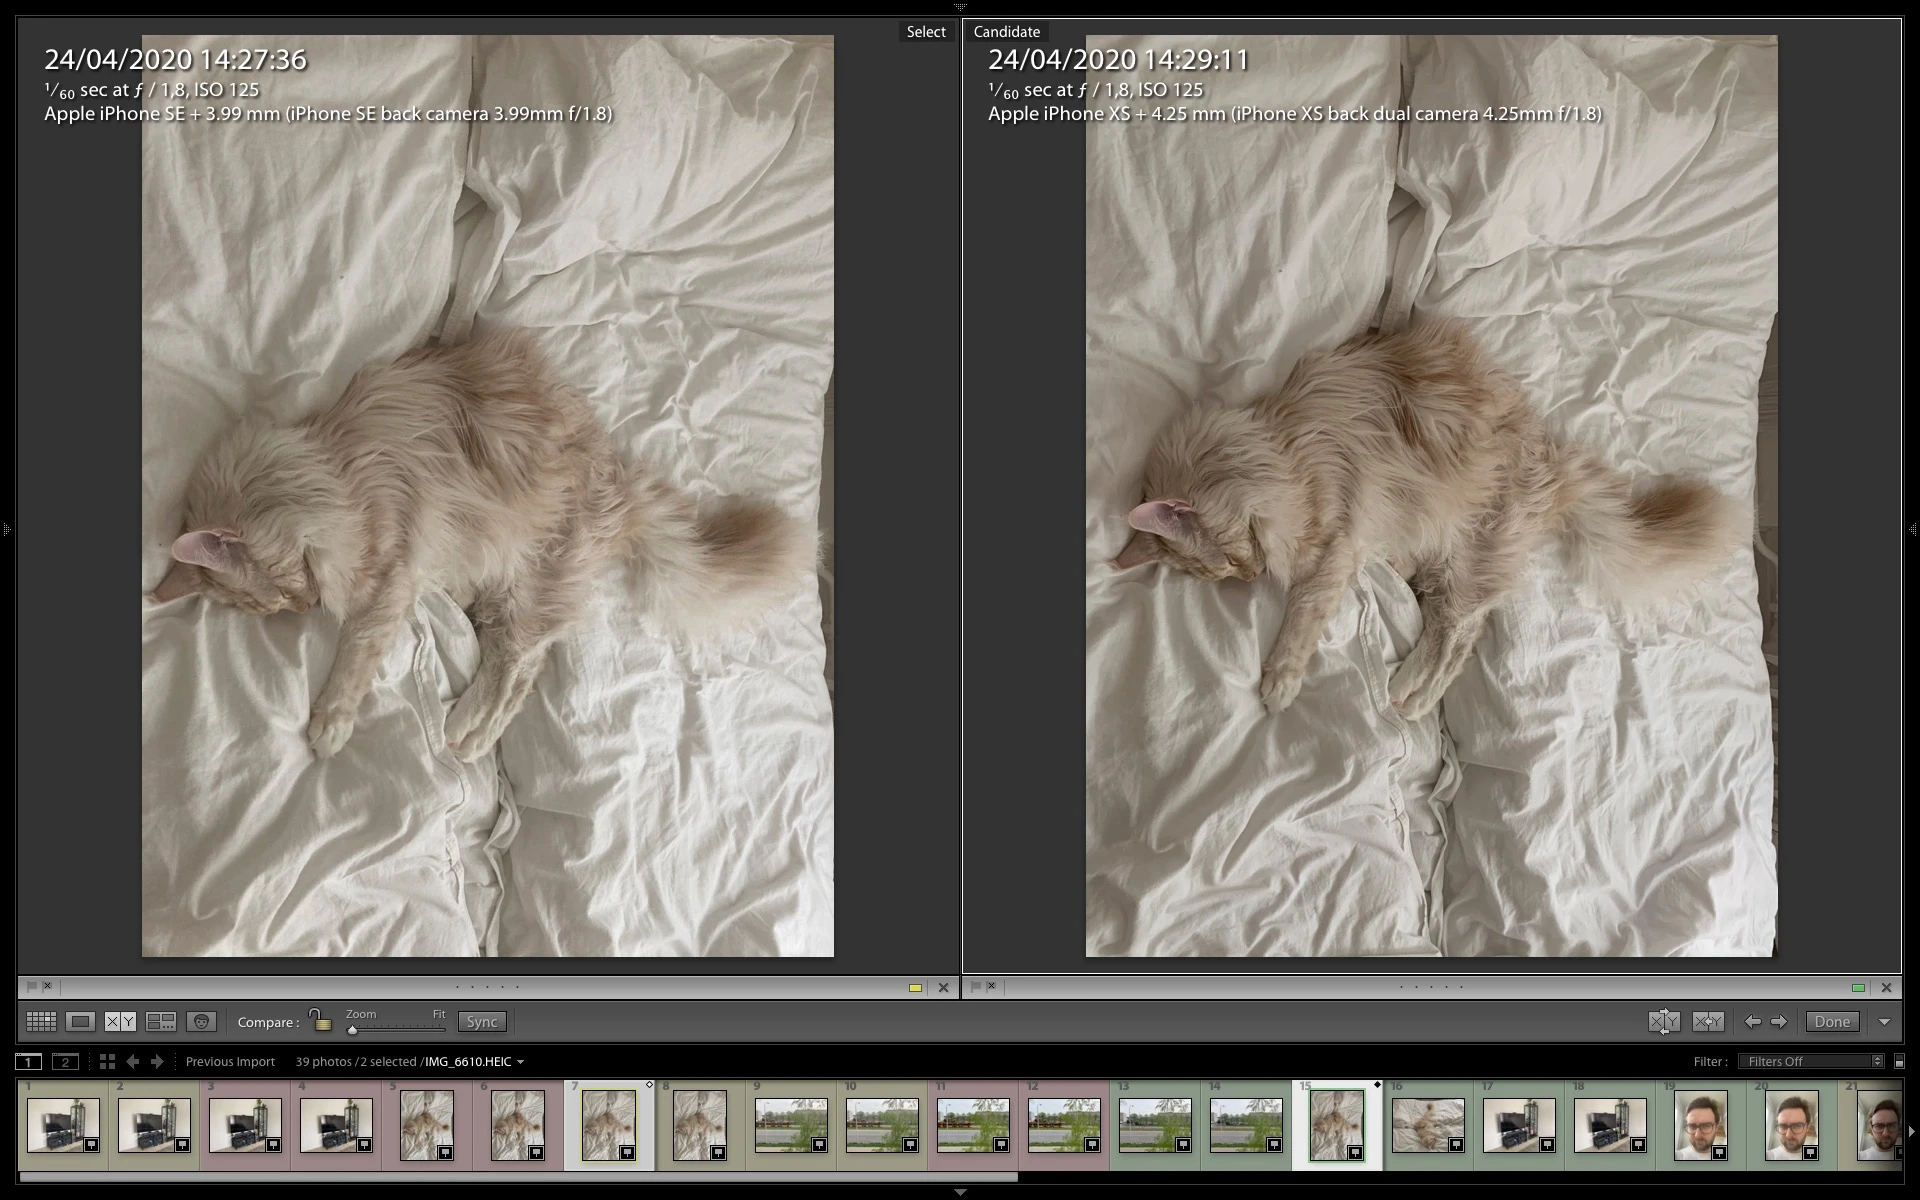Go forward with filmstrip forward arrow
This screenshot has height=1200, width=1920.
[x=157, y=1061]
